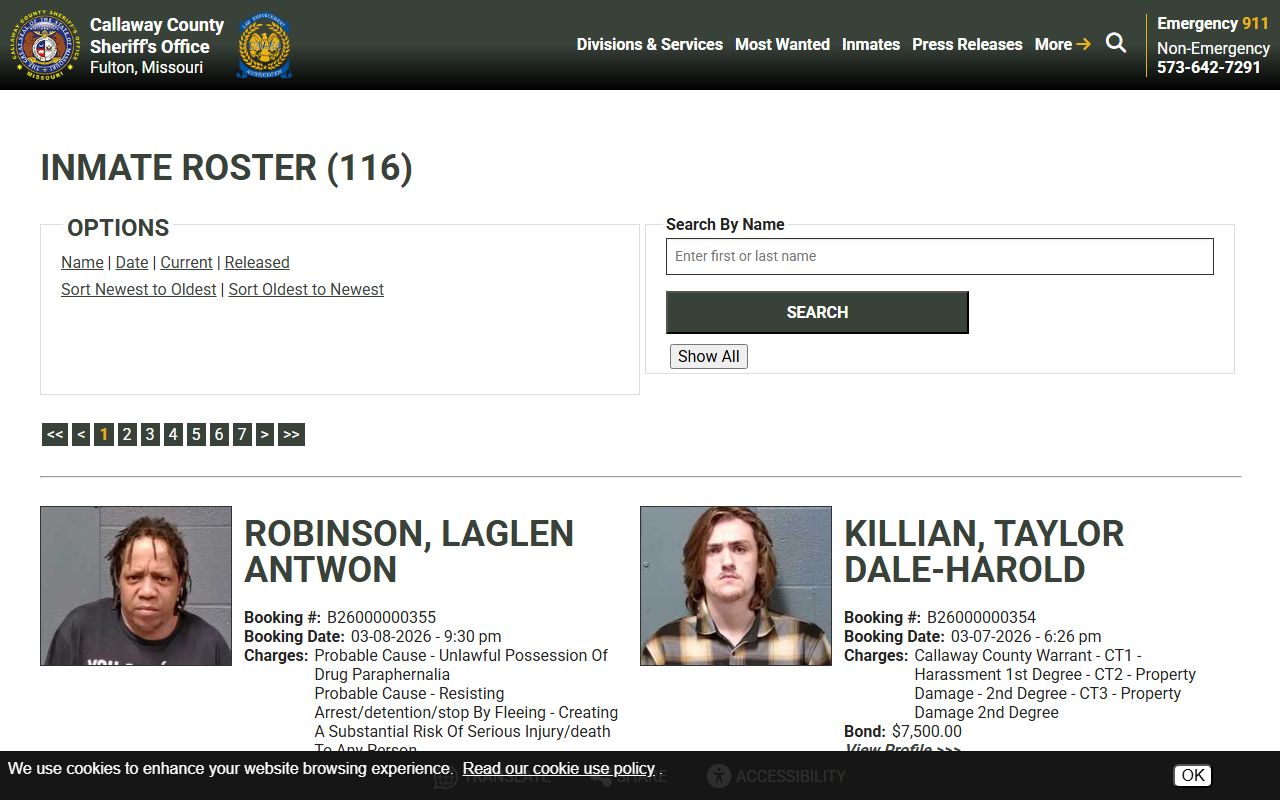This screenshot has height=800, width=1280.
Task: Sort the roster by Date
Action: 132,262
